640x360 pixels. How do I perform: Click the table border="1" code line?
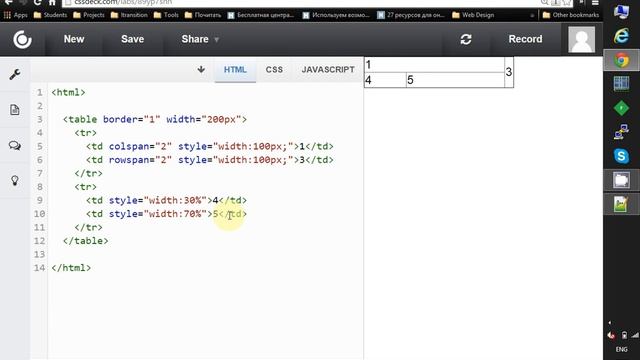(x=155, y=119)
